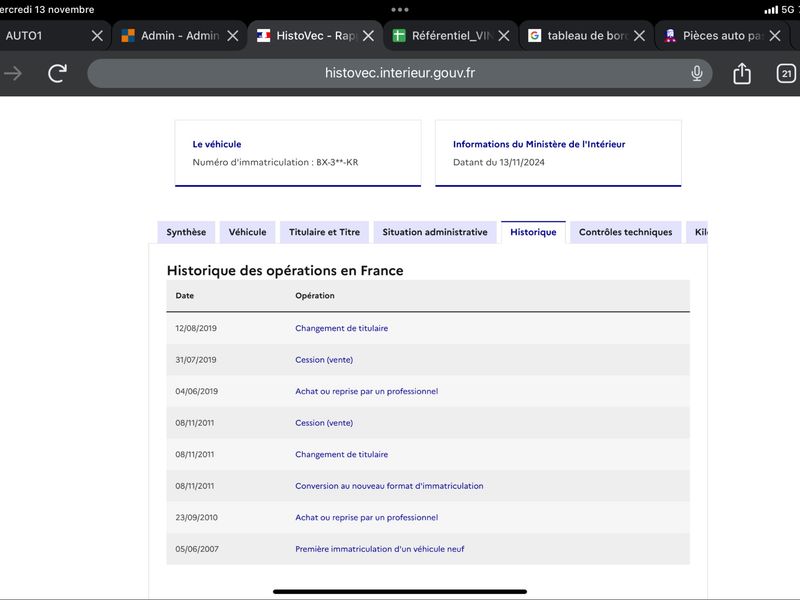The width and height of the screenshot is (800, 600).
Task: Open the partially visible Kilométrage tab
Action: (x=697, y=232)
